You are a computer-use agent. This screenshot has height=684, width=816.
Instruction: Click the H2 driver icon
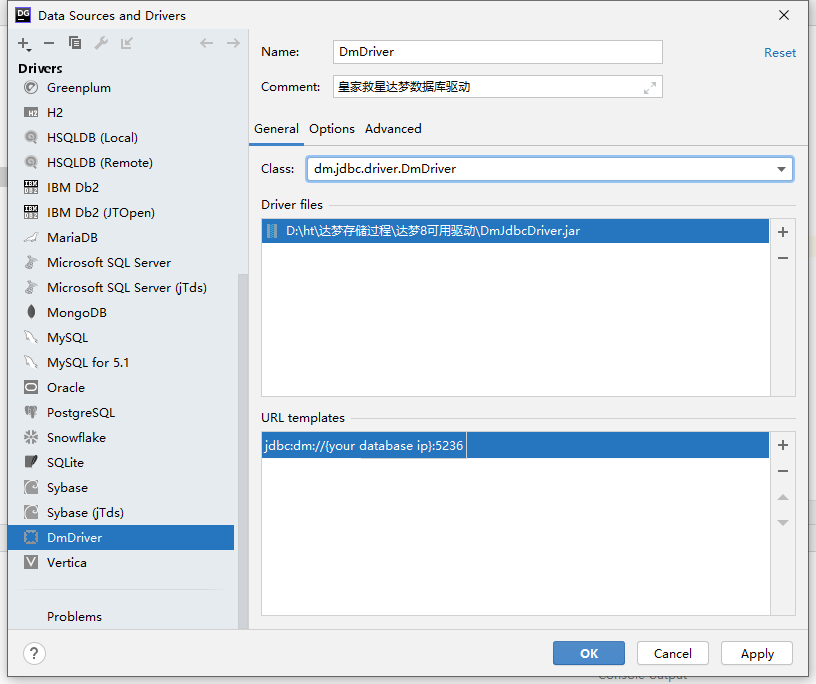click(x=31, y=112)
